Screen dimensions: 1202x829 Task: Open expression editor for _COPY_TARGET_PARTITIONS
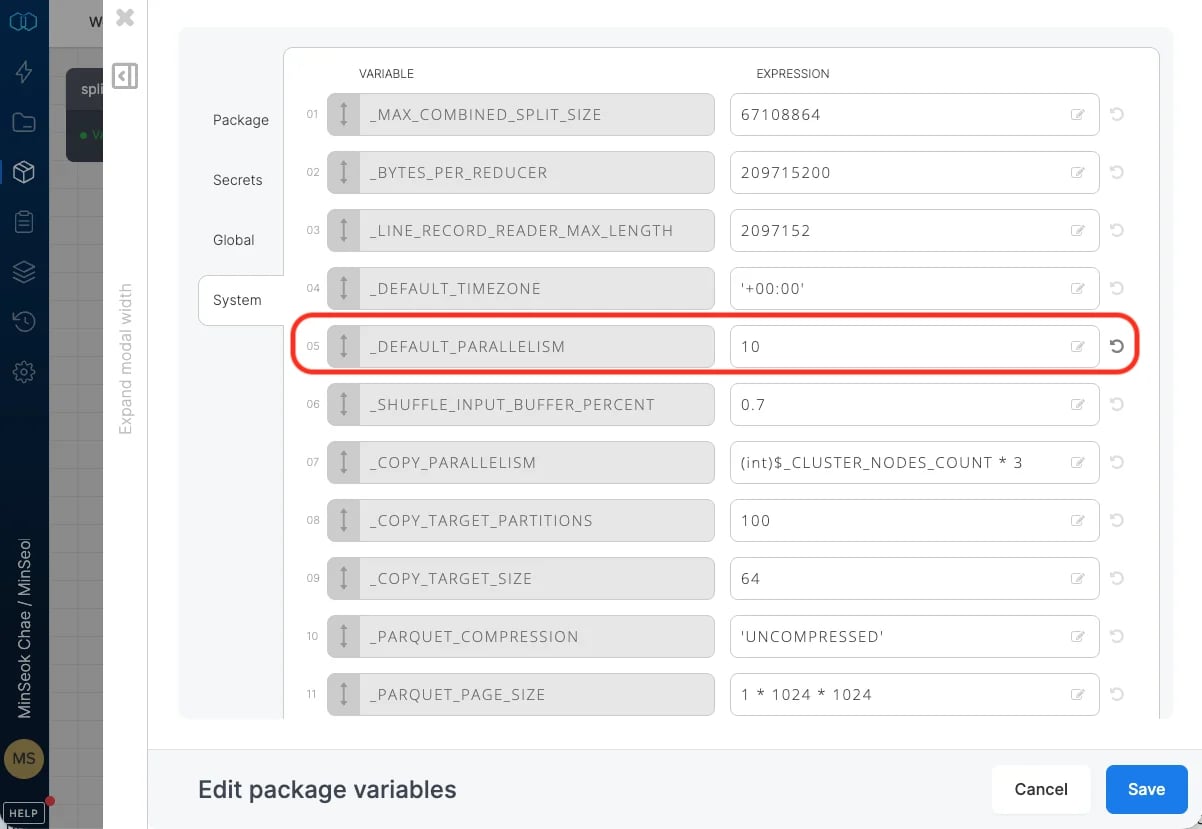coord(1078,521)
